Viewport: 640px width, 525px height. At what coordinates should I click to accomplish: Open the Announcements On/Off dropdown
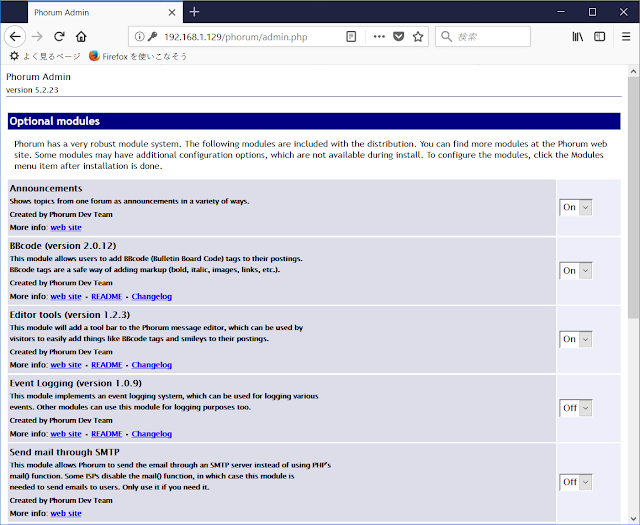pyautogui.click(x=576, y=207)
